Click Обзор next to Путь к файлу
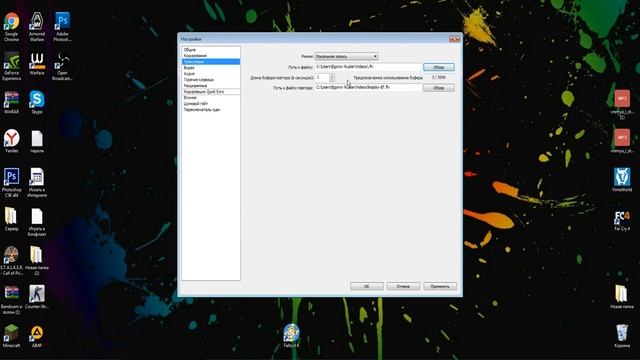 (x=438, y=67)
